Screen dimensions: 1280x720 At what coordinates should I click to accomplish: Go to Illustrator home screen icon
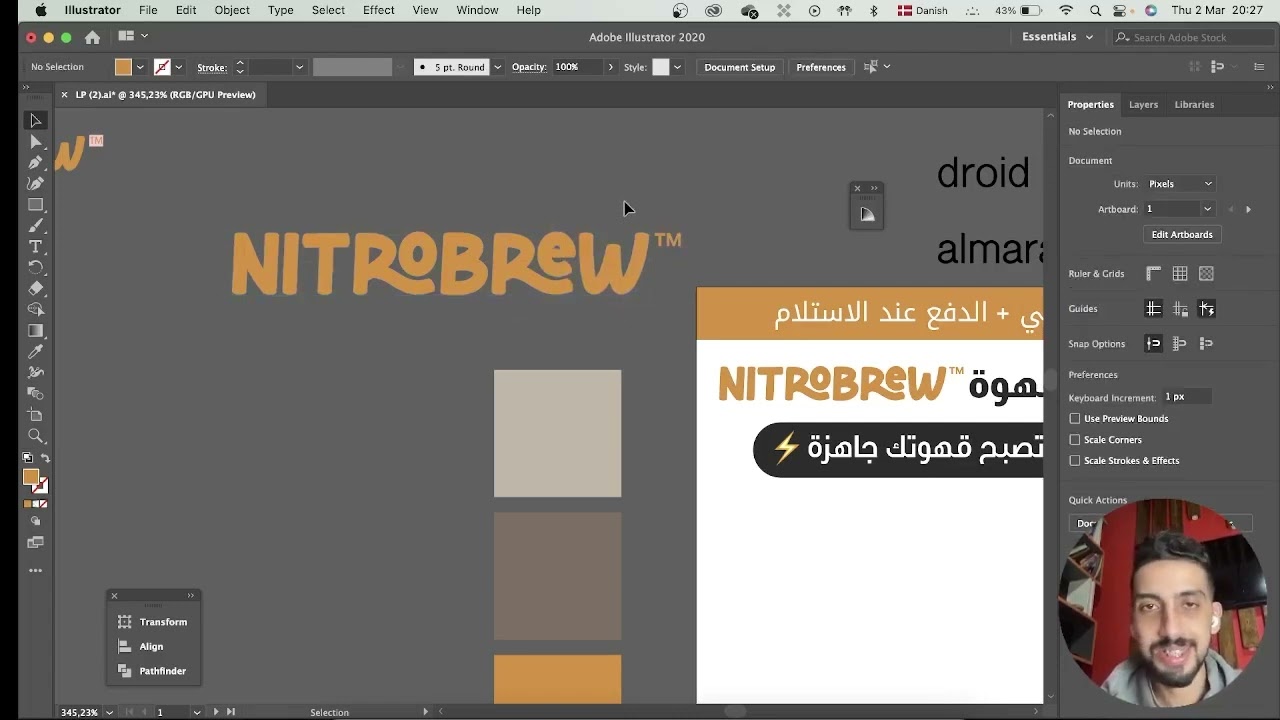(x=92, y=37)
